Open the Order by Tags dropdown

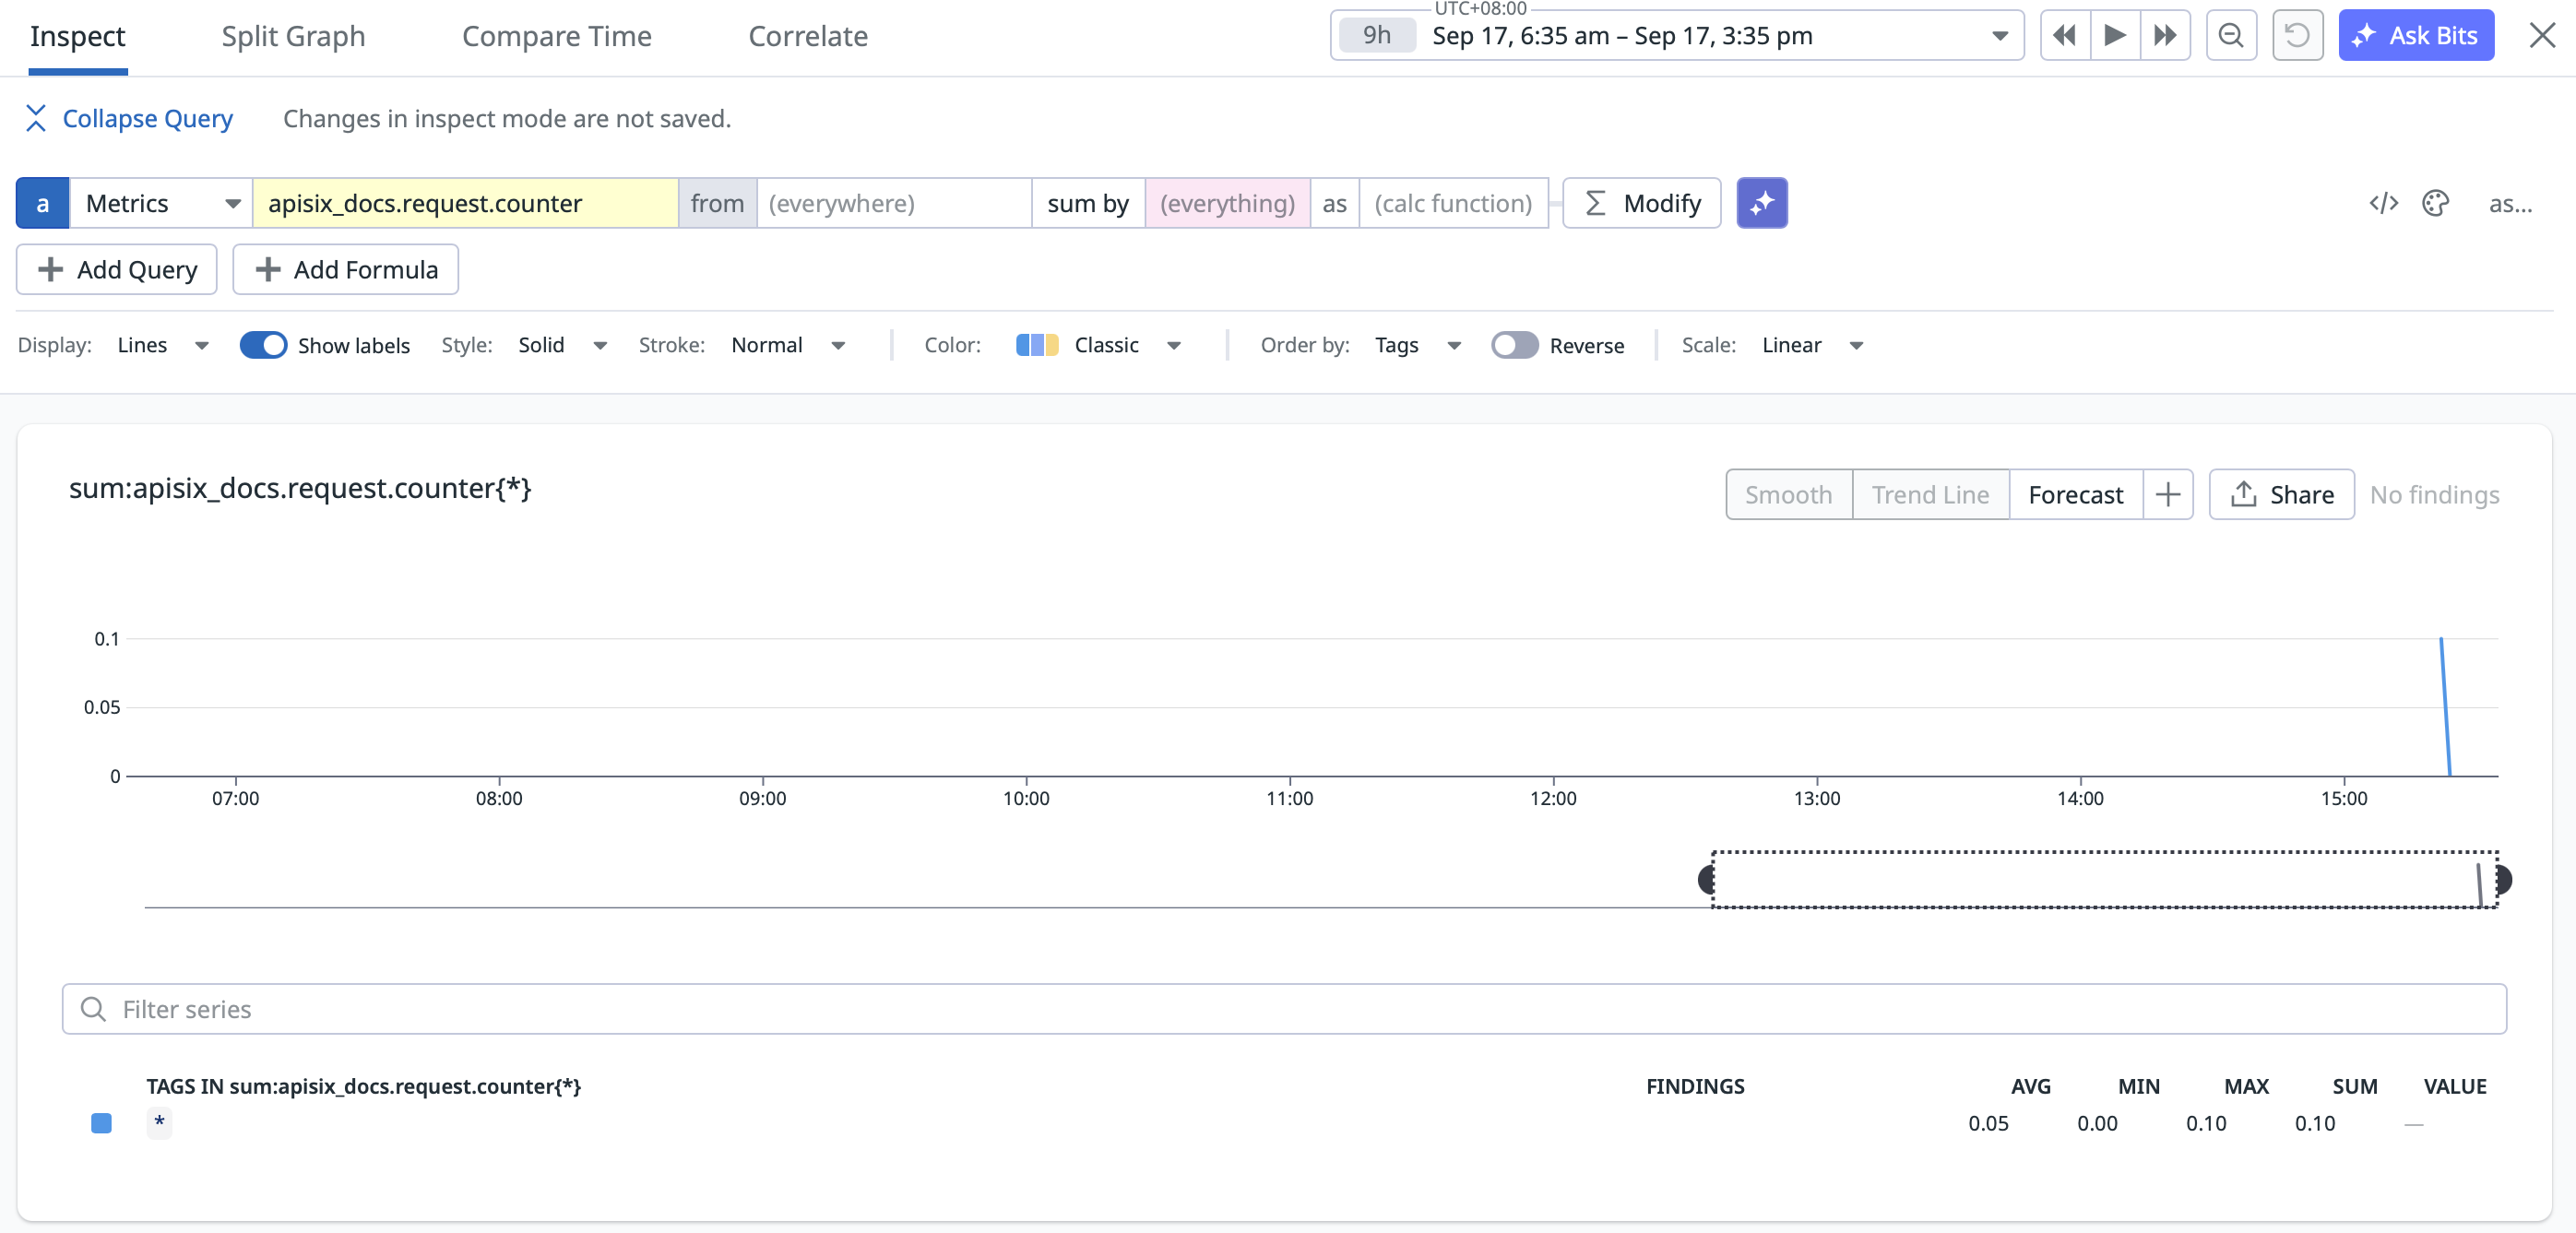tap(1418, 345)
